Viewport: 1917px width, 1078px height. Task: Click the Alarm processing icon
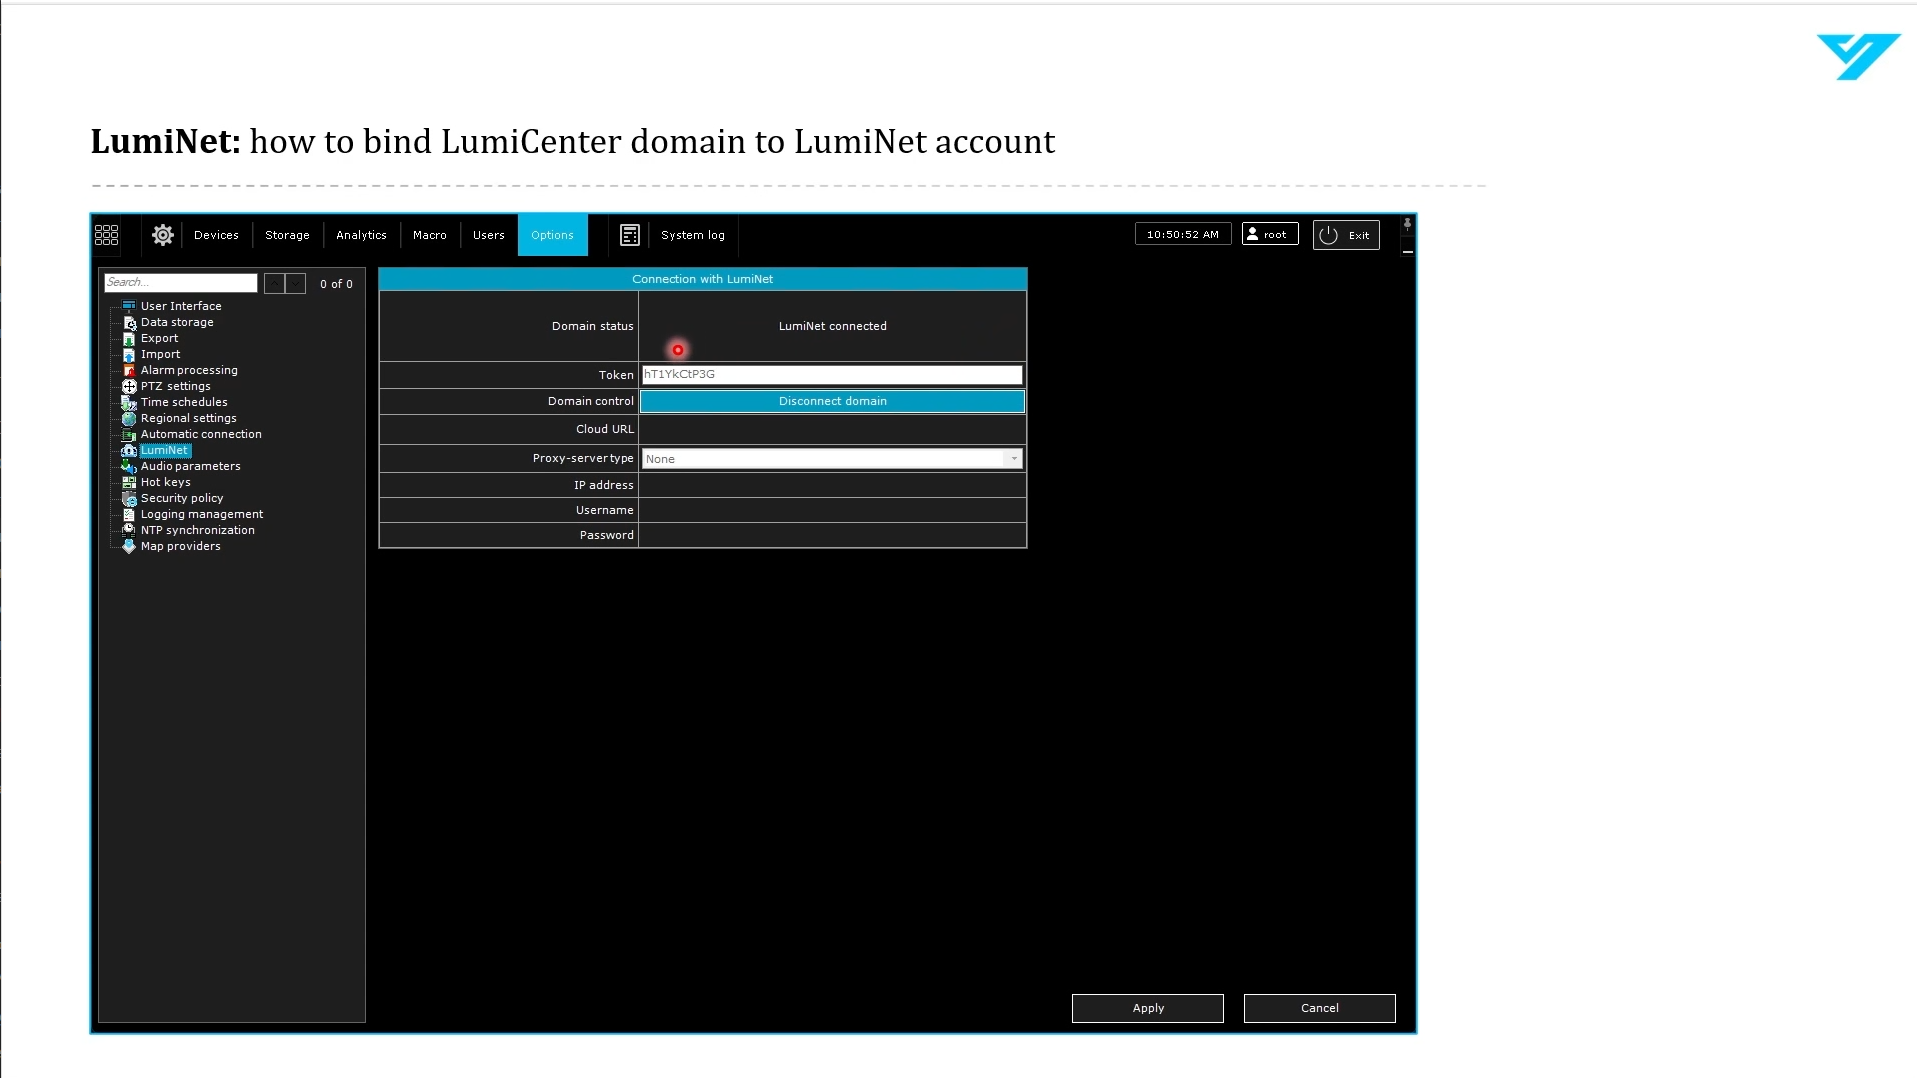click(129, 370)
